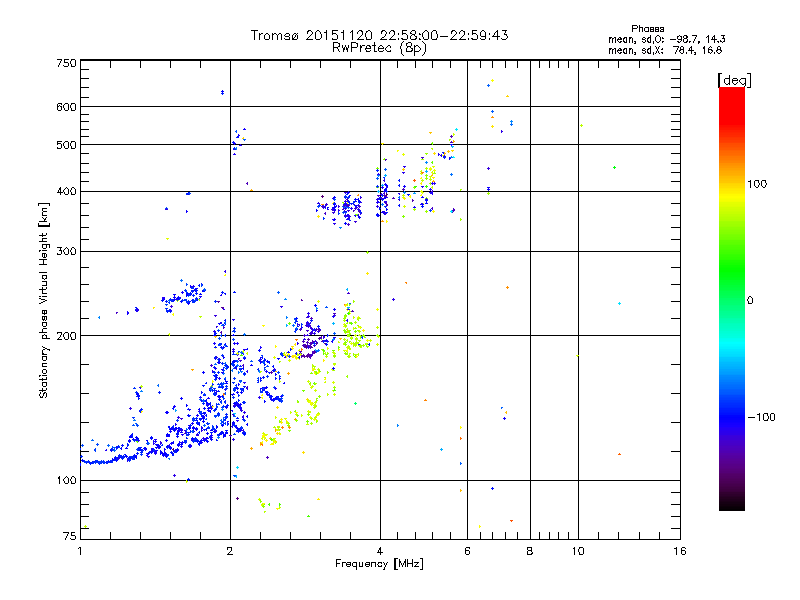800x600 pixels.
Task: Click the plot title 'Tromsø 20151120 22:58:00-22:59:43'
Action: [x=379, y=35]
